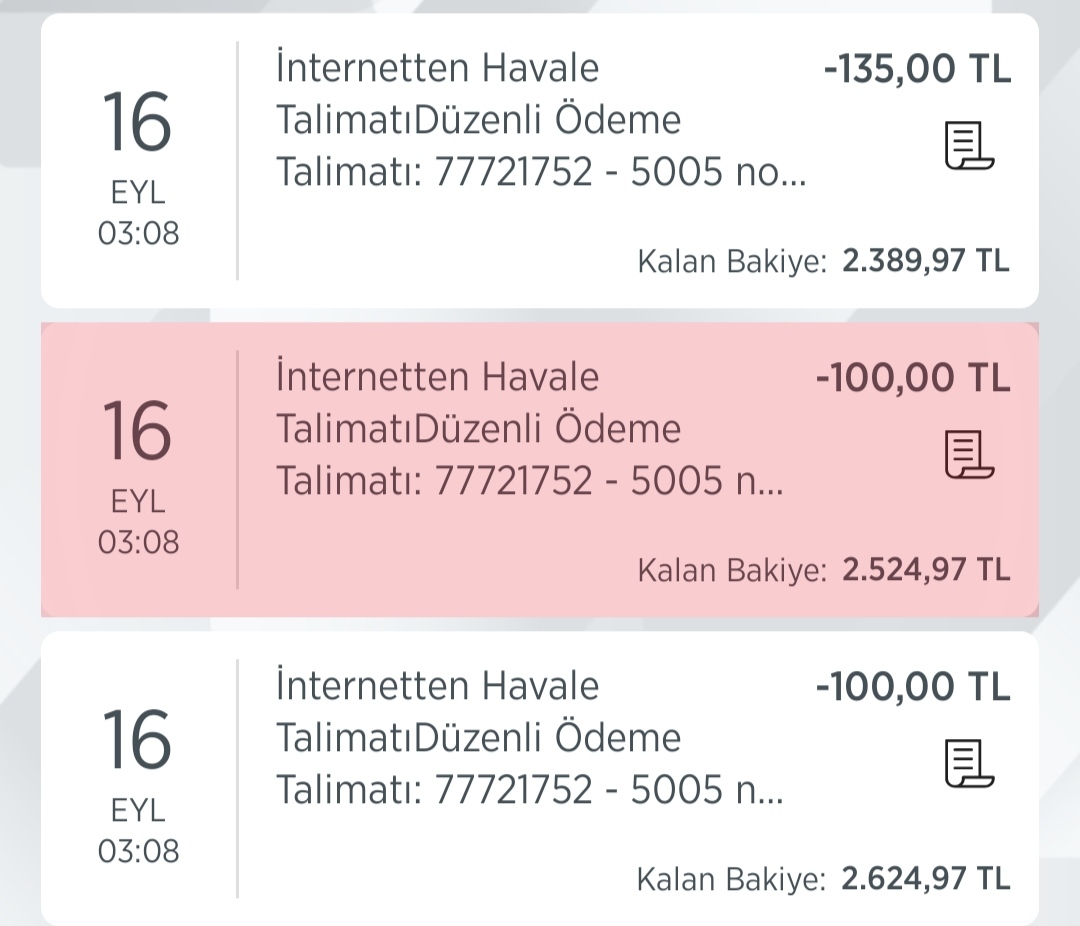Tap the Kalan Bakiye label in the top card
This screenshot has height=926, width=1080.
click(731, 262)
